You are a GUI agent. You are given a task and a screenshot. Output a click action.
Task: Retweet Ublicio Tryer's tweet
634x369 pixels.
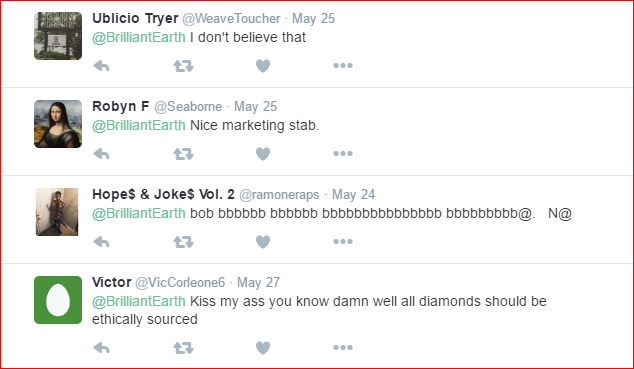pyautogui.click(x=183, y=66)
